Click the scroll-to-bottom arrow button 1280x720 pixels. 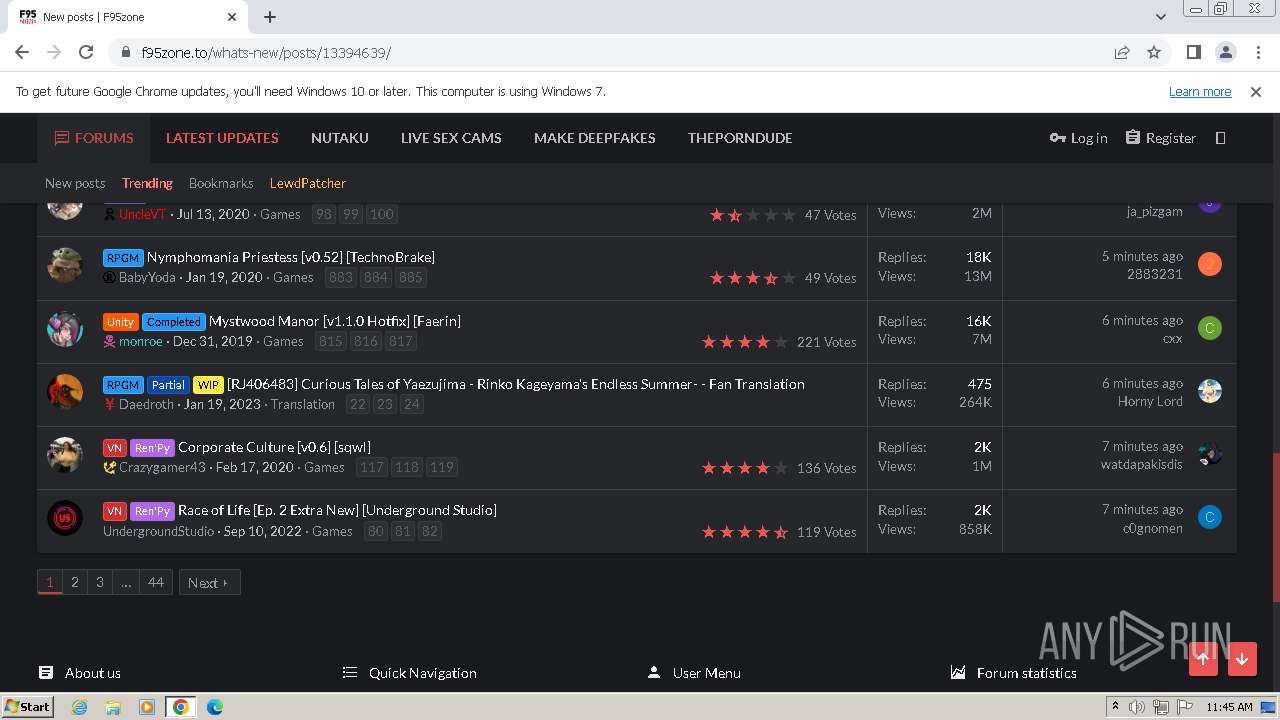(x=1242, y=658)
